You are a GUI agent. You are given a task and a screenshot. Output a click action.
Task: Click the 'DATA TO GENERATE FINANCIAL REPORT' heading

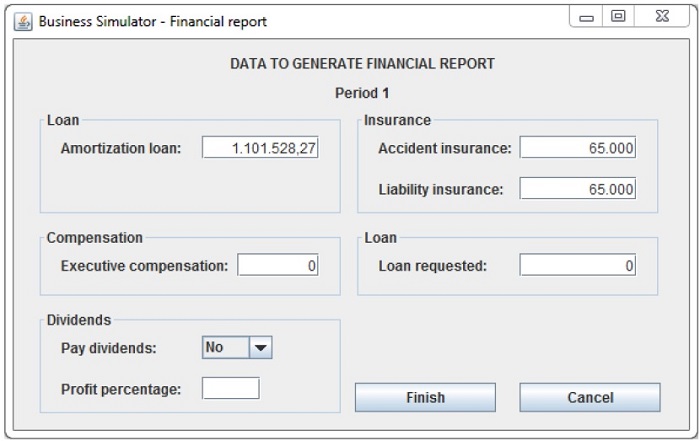point(362,64)
